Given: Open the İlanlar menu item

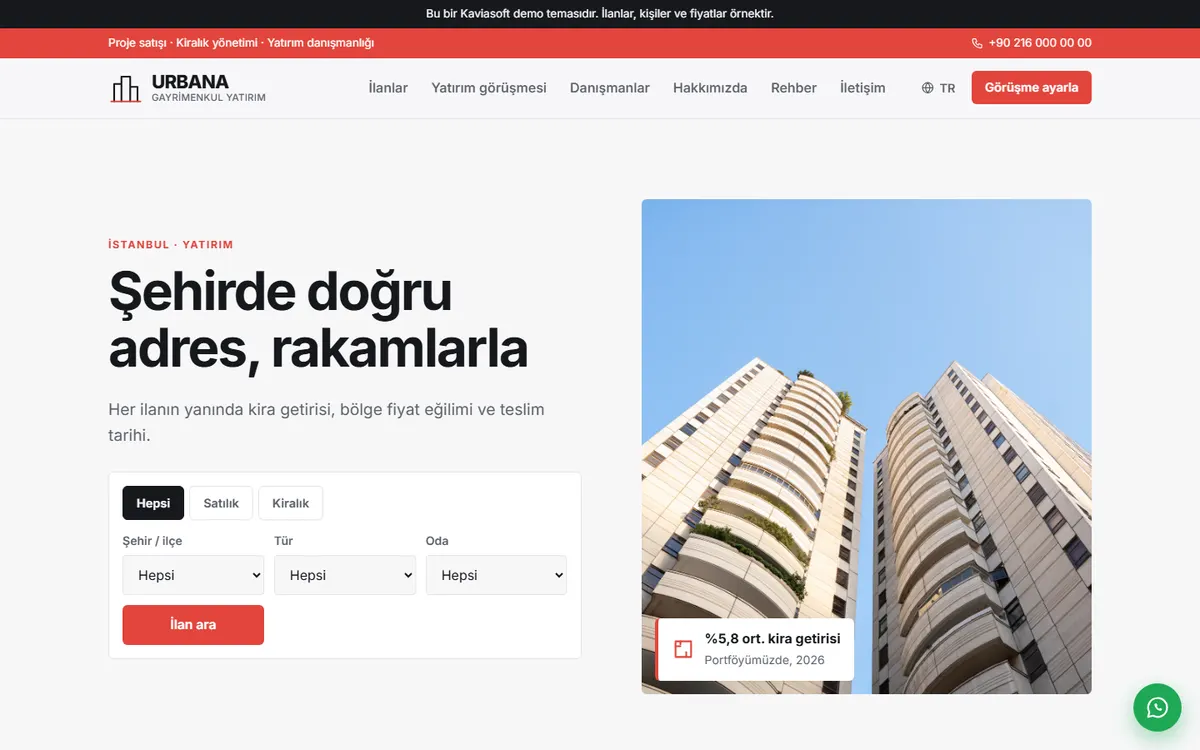Looking at the screenshot, I should (388, 88).
